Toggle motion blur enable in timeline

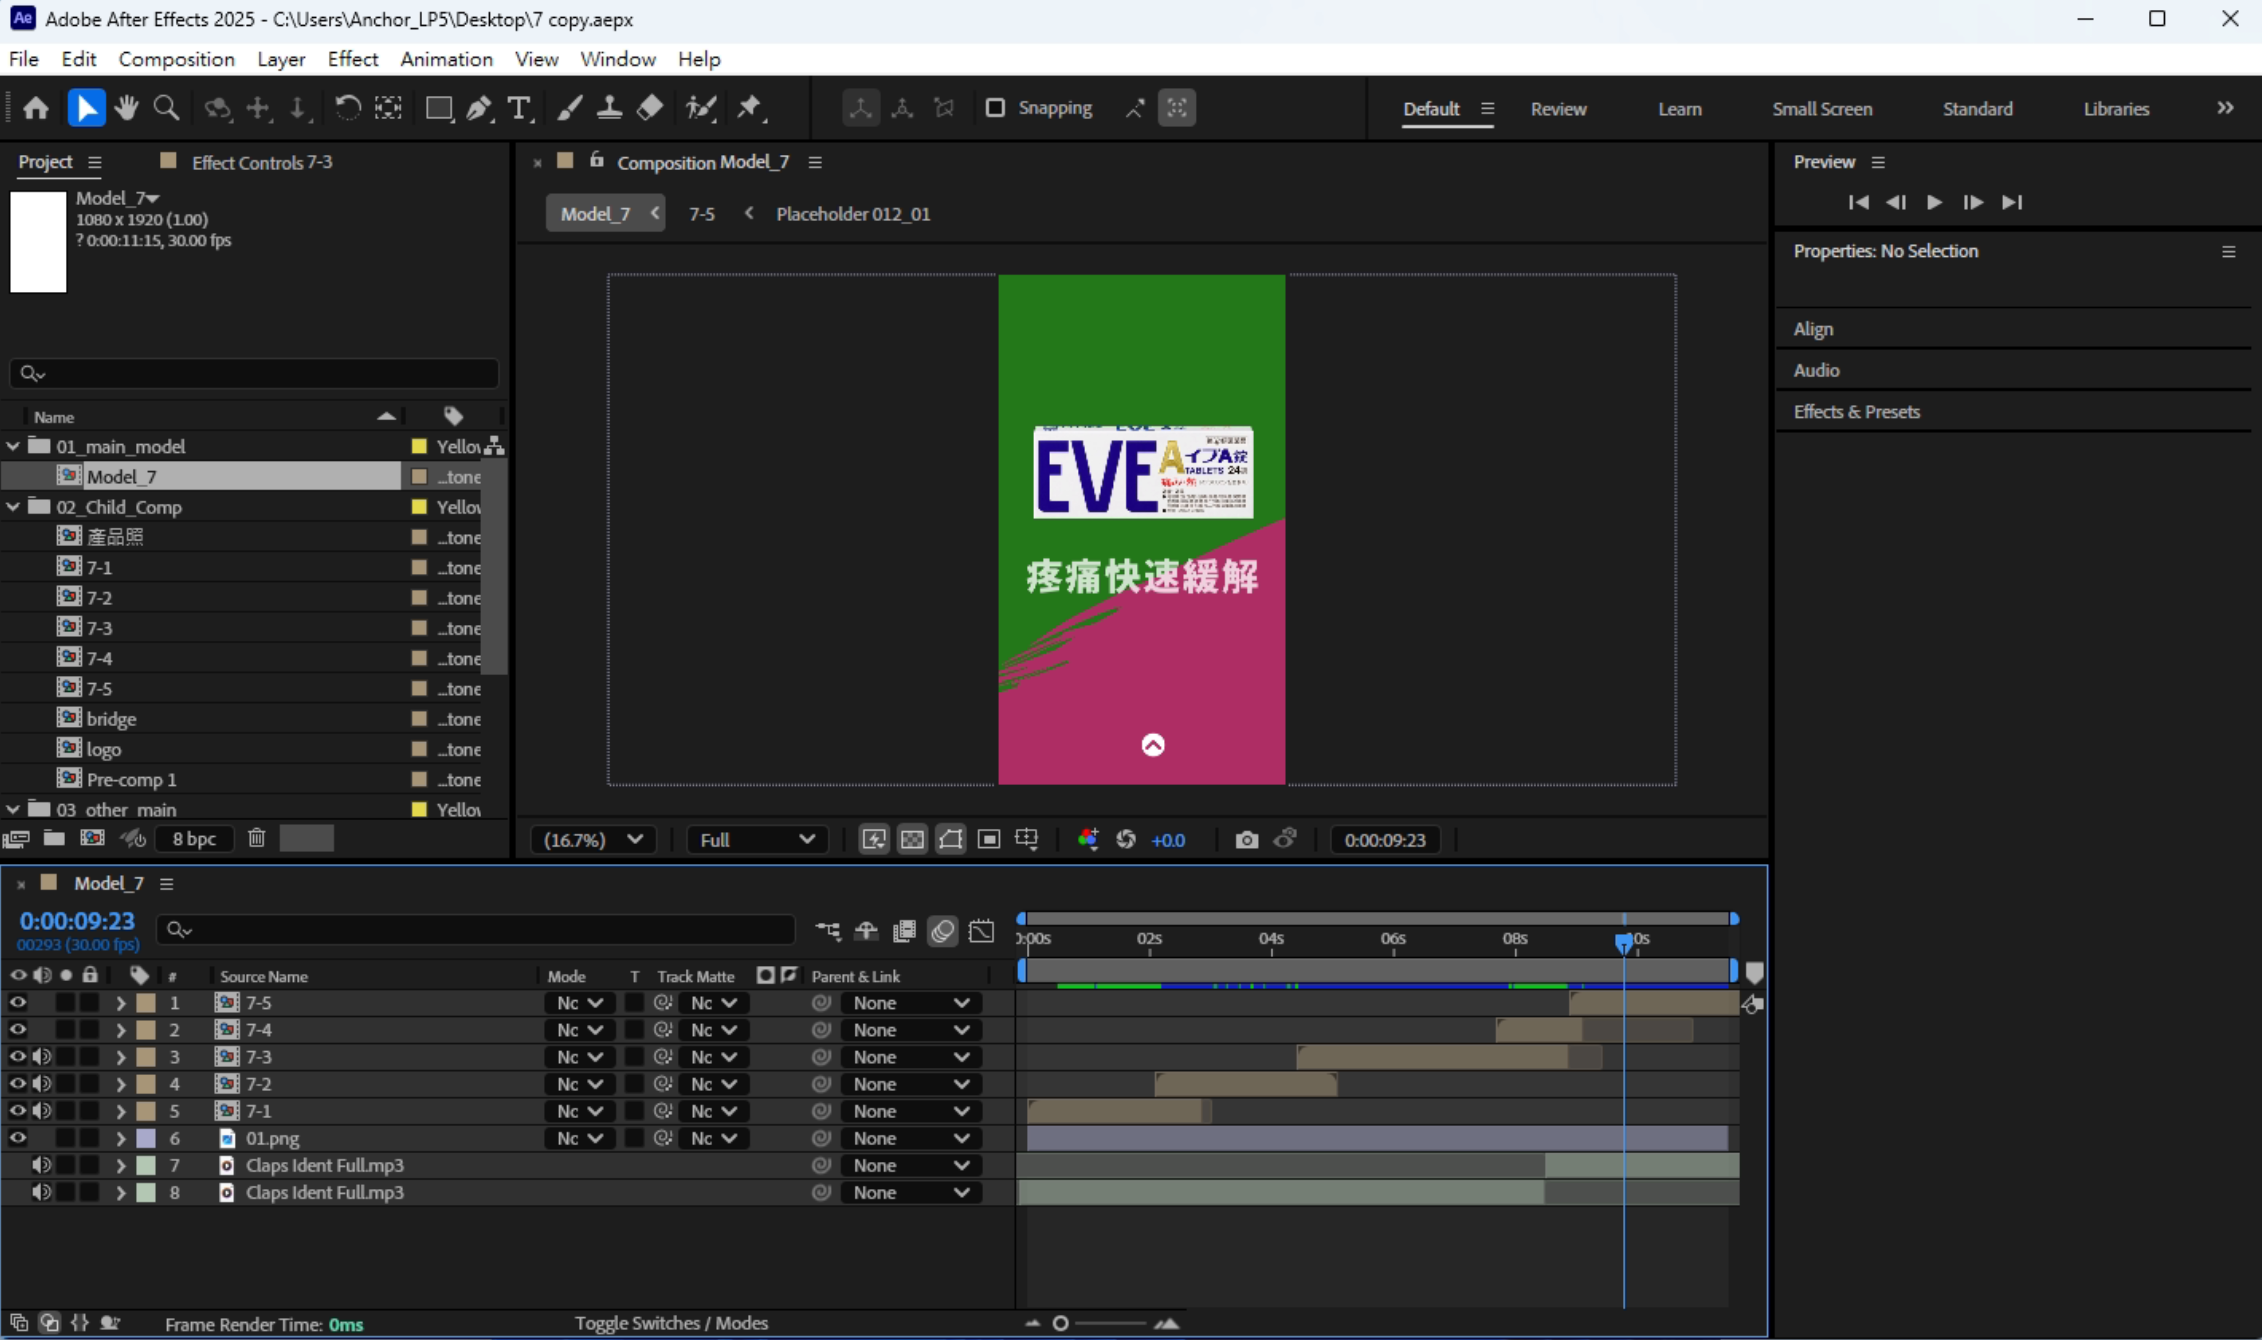click(x=943, y=930)
